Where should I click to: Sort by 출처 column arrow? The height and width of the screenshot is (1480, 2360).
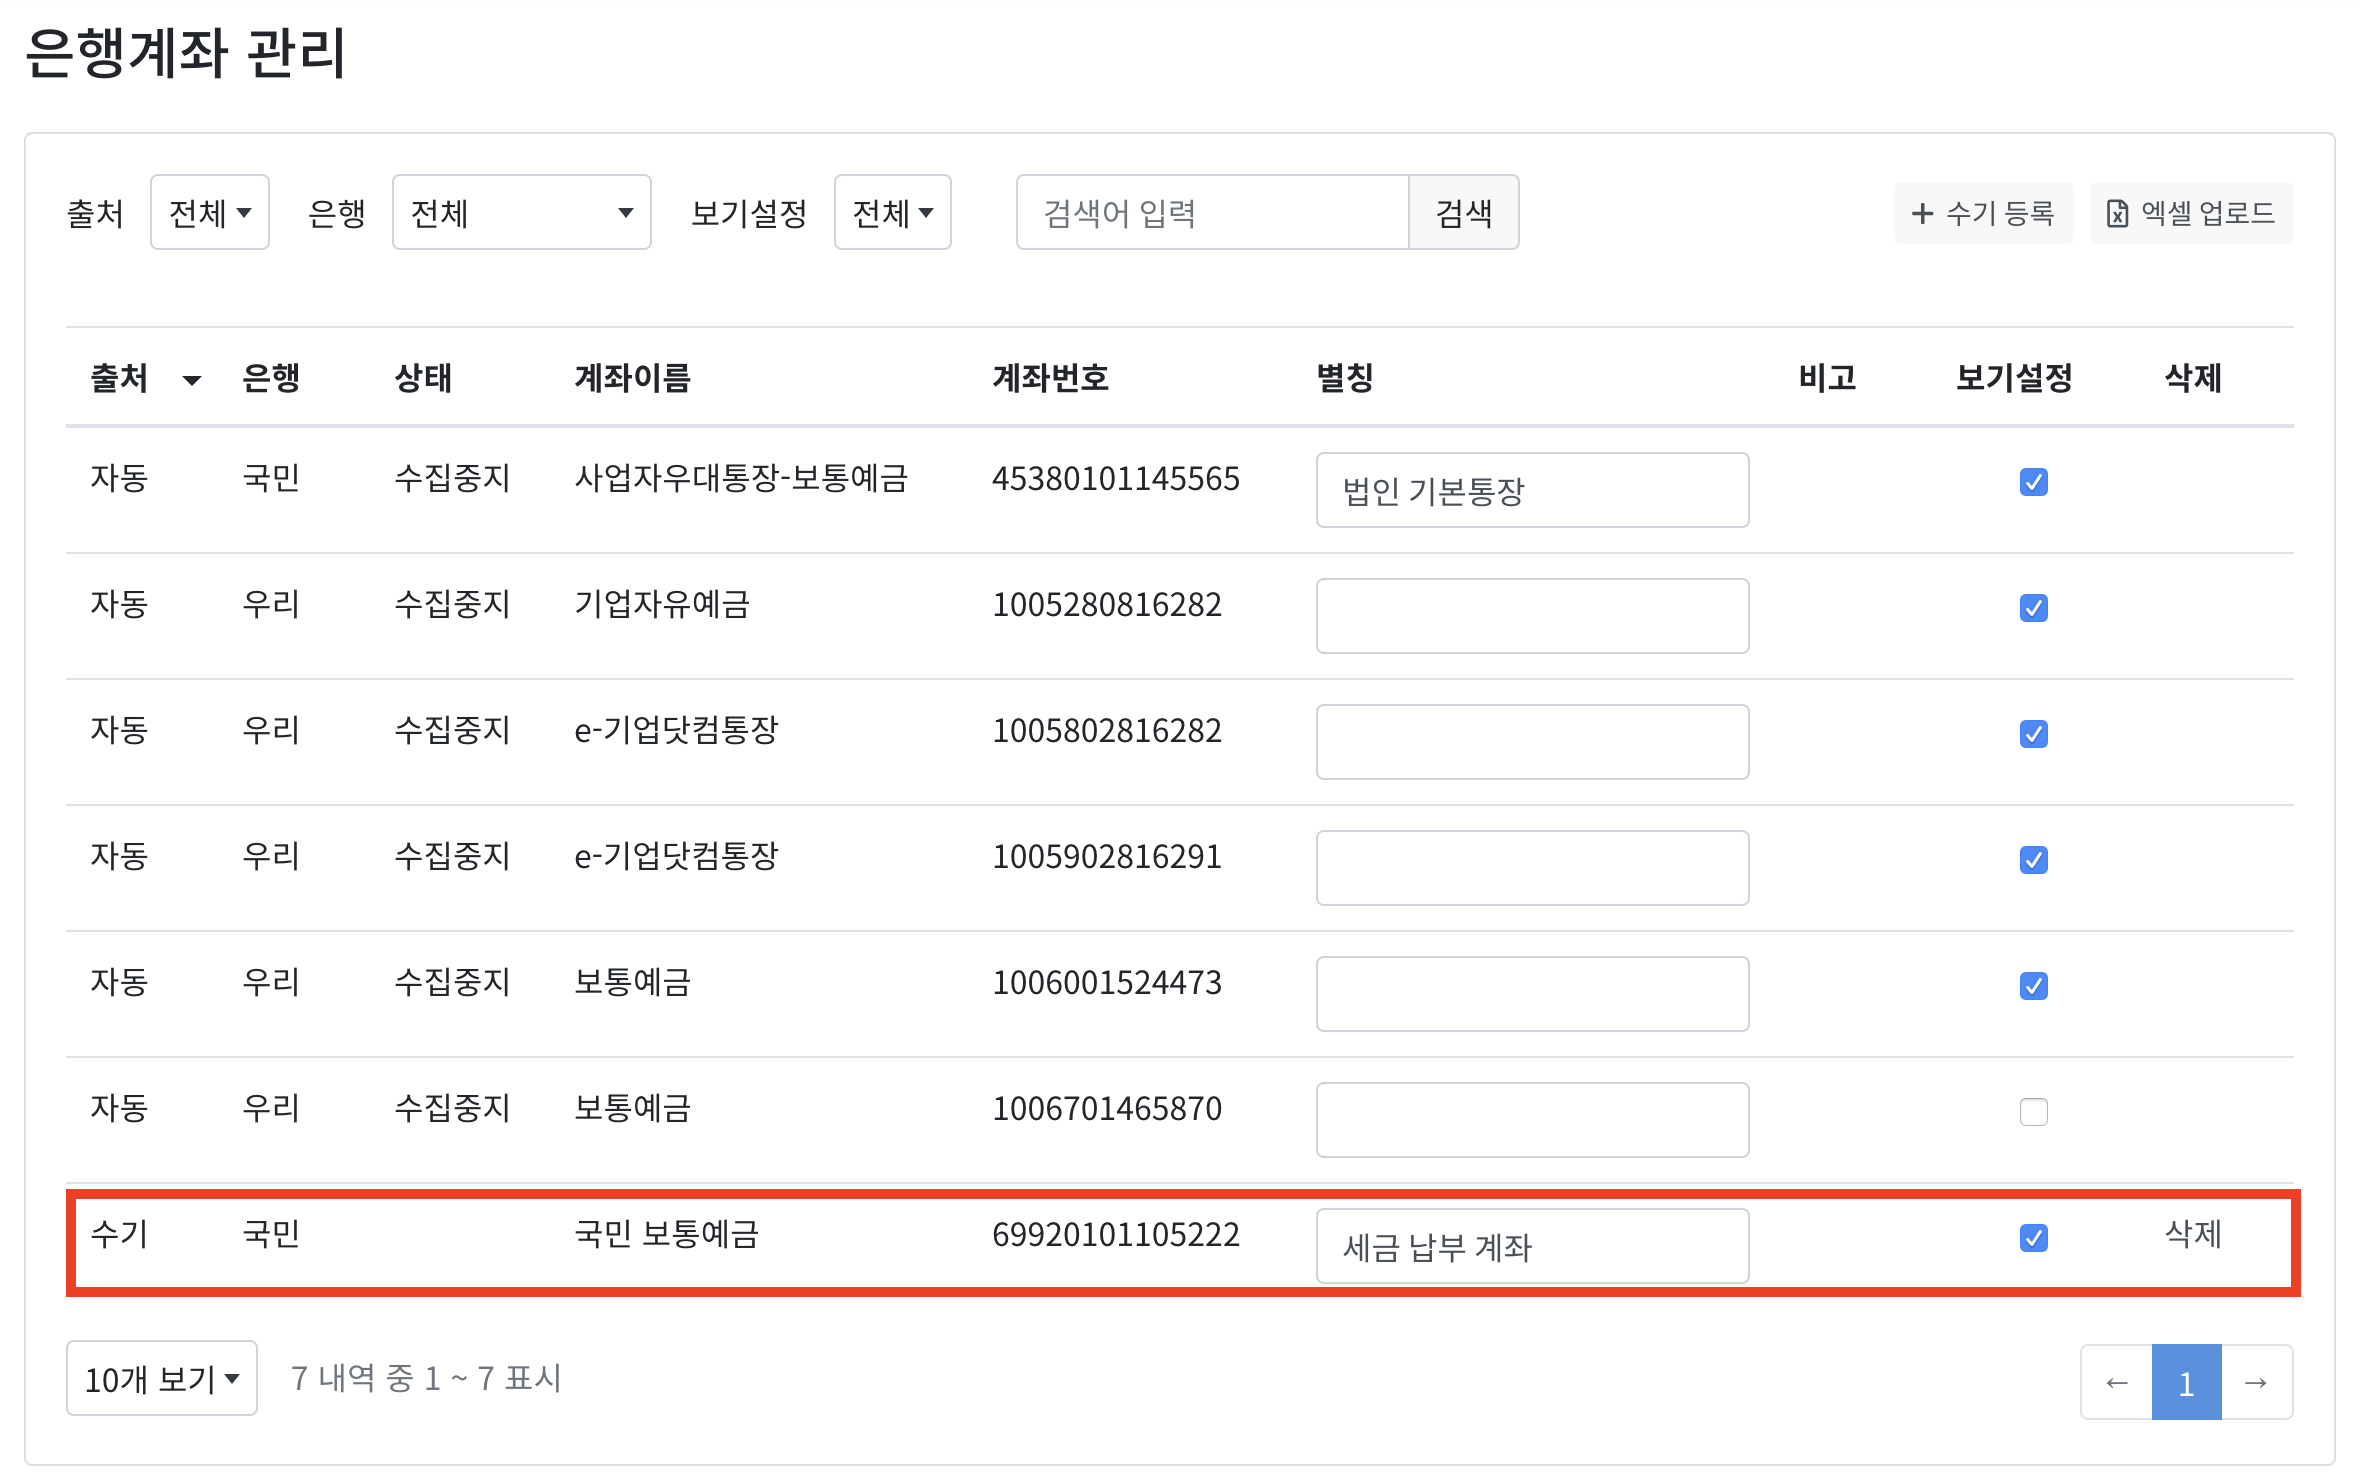[x=191, y=380]
